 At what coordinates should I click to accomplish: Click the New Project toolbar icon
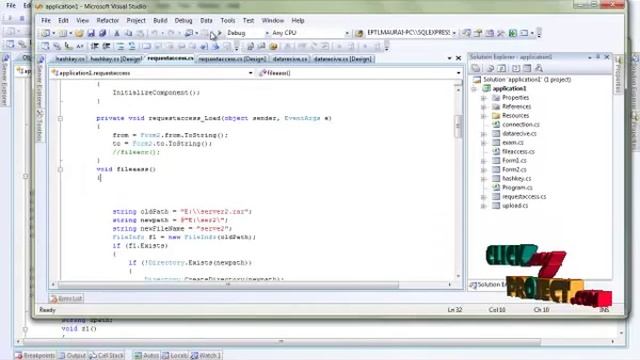coord(46,33)
